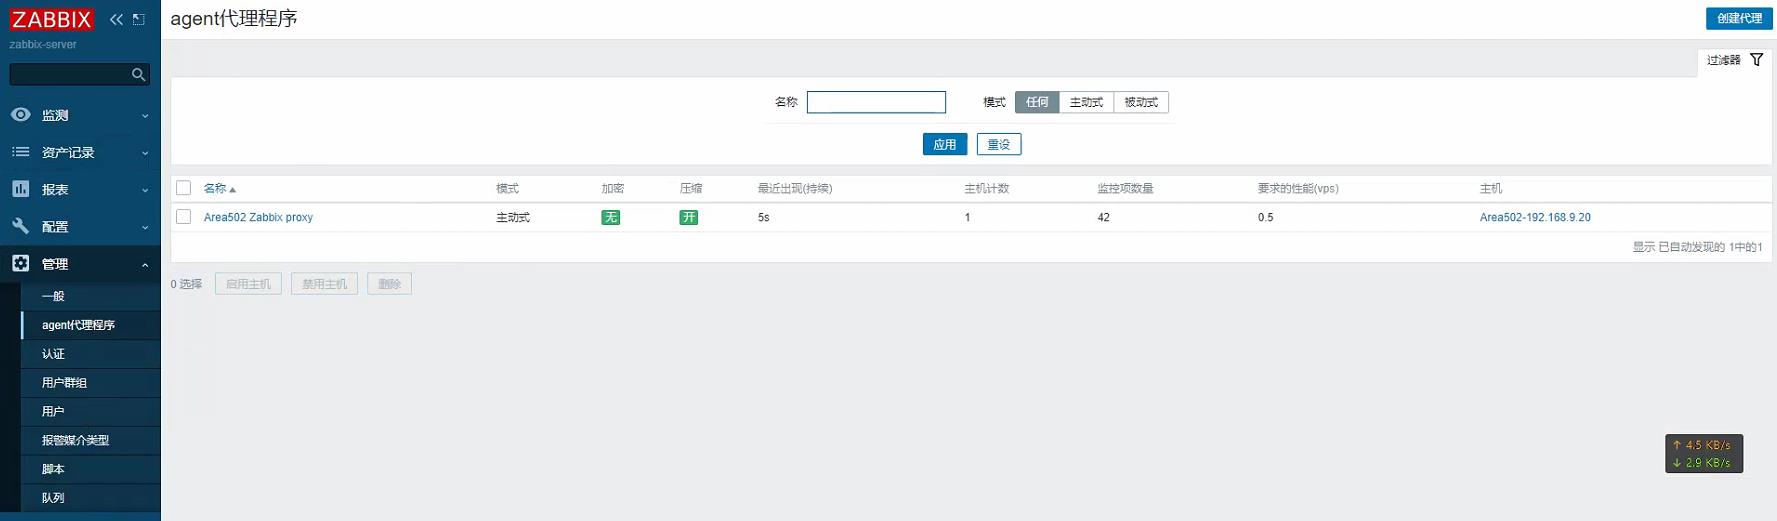Open host Area502-192.168.9.20 link
The height and width of the screenshot is (521, 1777).
click(x=1535, y=217)
